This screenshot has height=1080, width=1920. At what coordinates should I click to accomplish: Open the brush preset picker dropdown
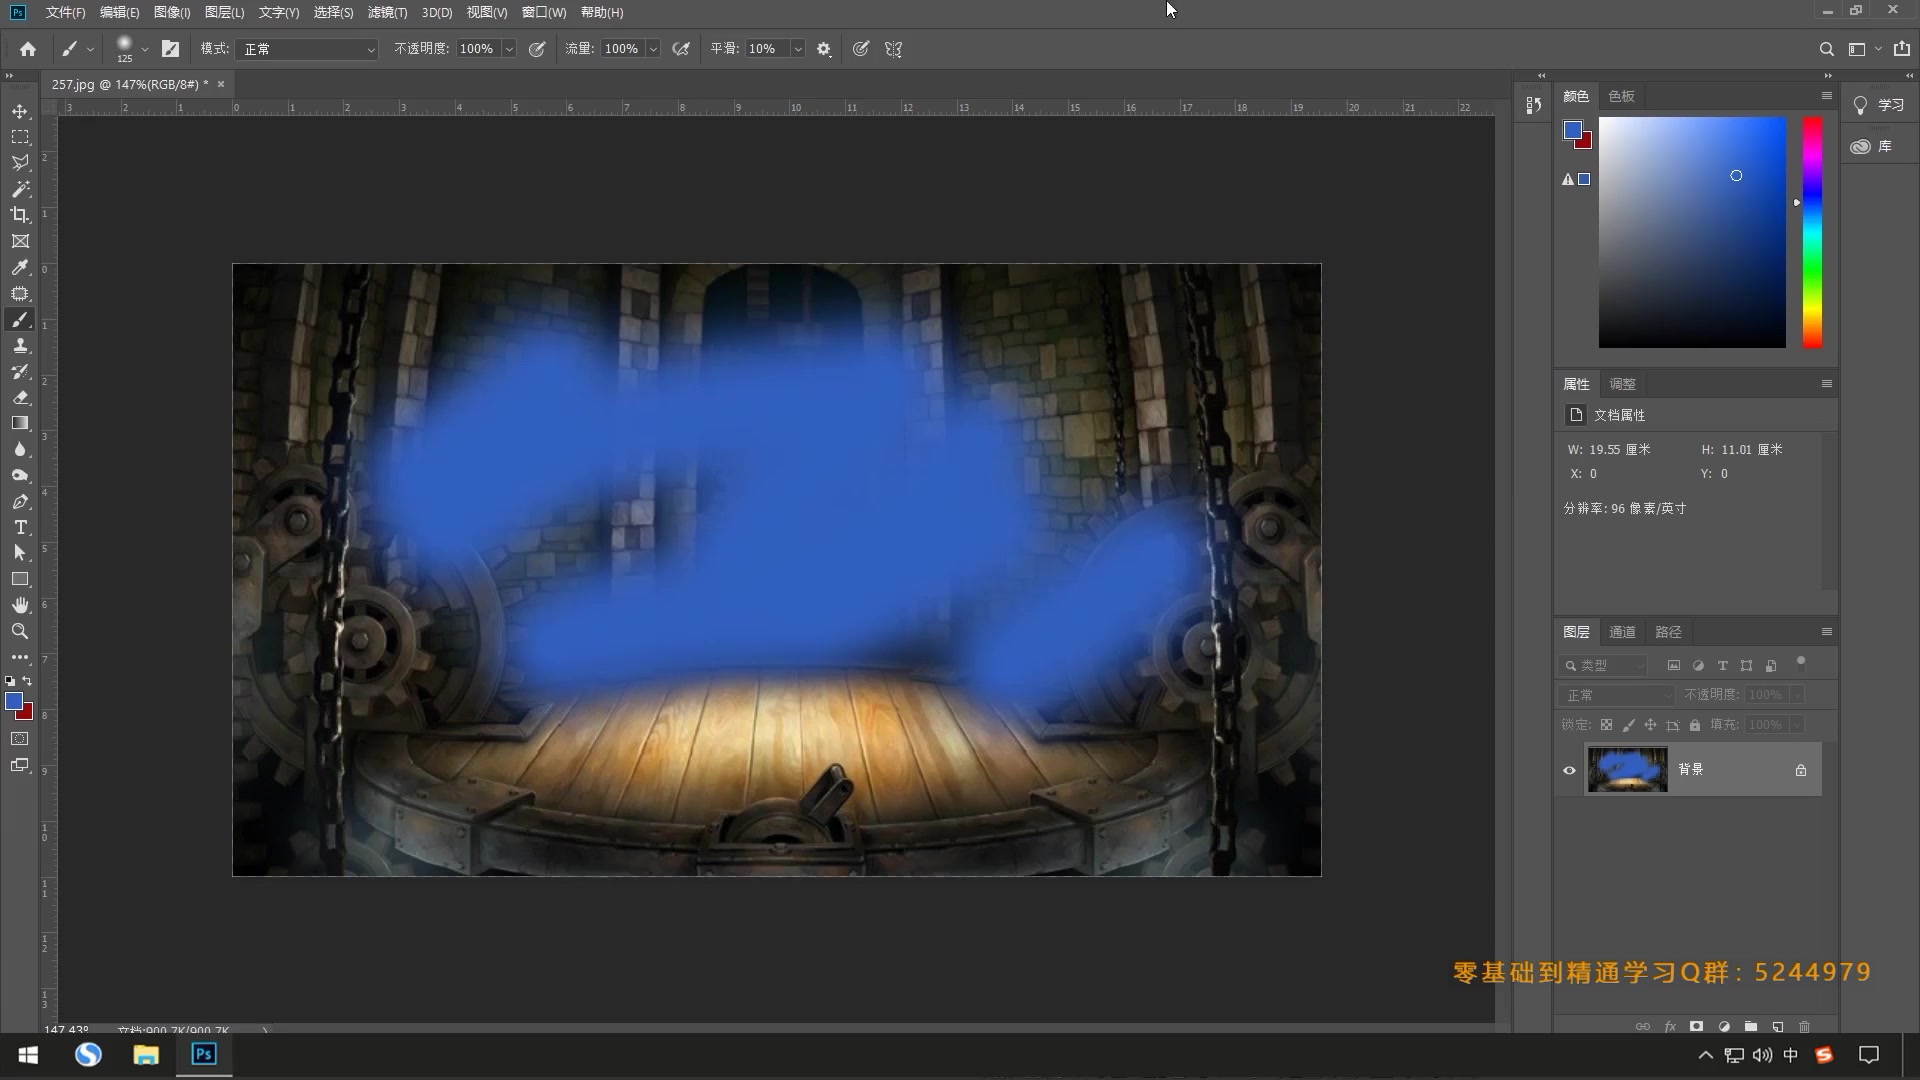coord(145,49)
